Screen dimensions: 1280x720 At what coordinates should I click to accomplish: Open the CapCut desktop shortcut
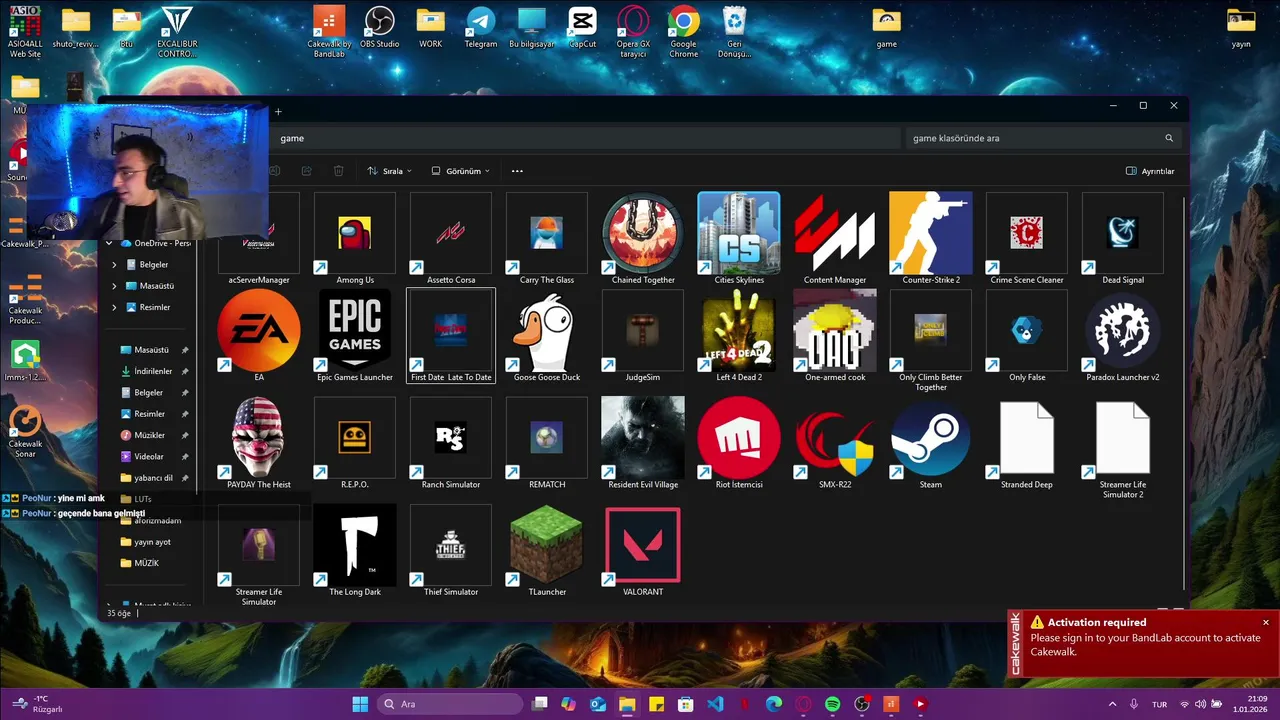[582, 28]
